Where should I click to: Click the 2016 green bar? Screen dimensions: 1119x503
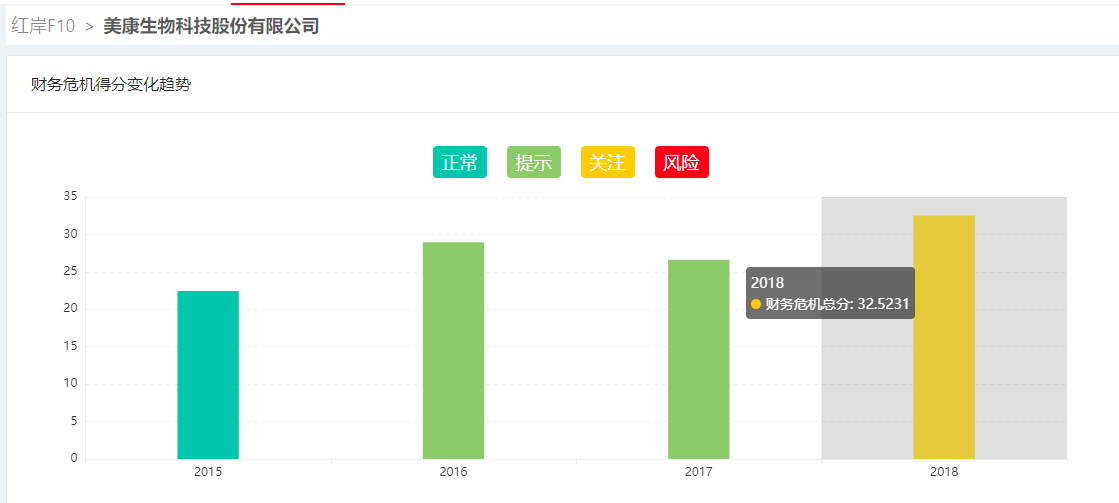(453, 350)
